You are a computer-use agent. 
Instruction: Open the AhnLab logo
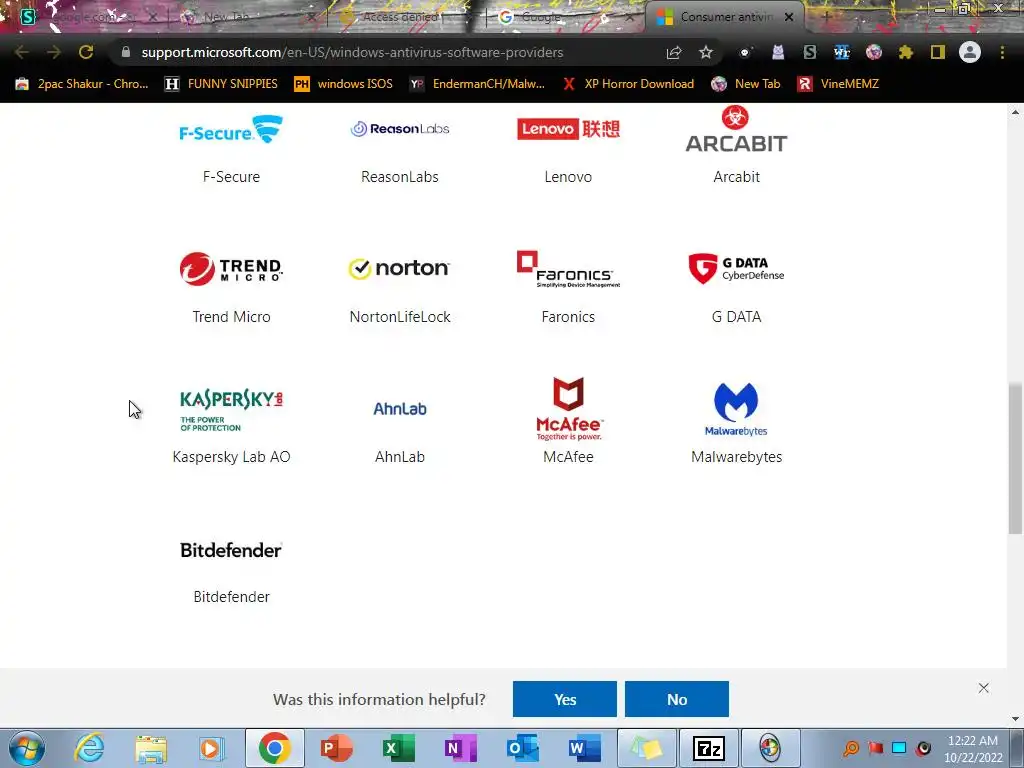click(400, 409)
